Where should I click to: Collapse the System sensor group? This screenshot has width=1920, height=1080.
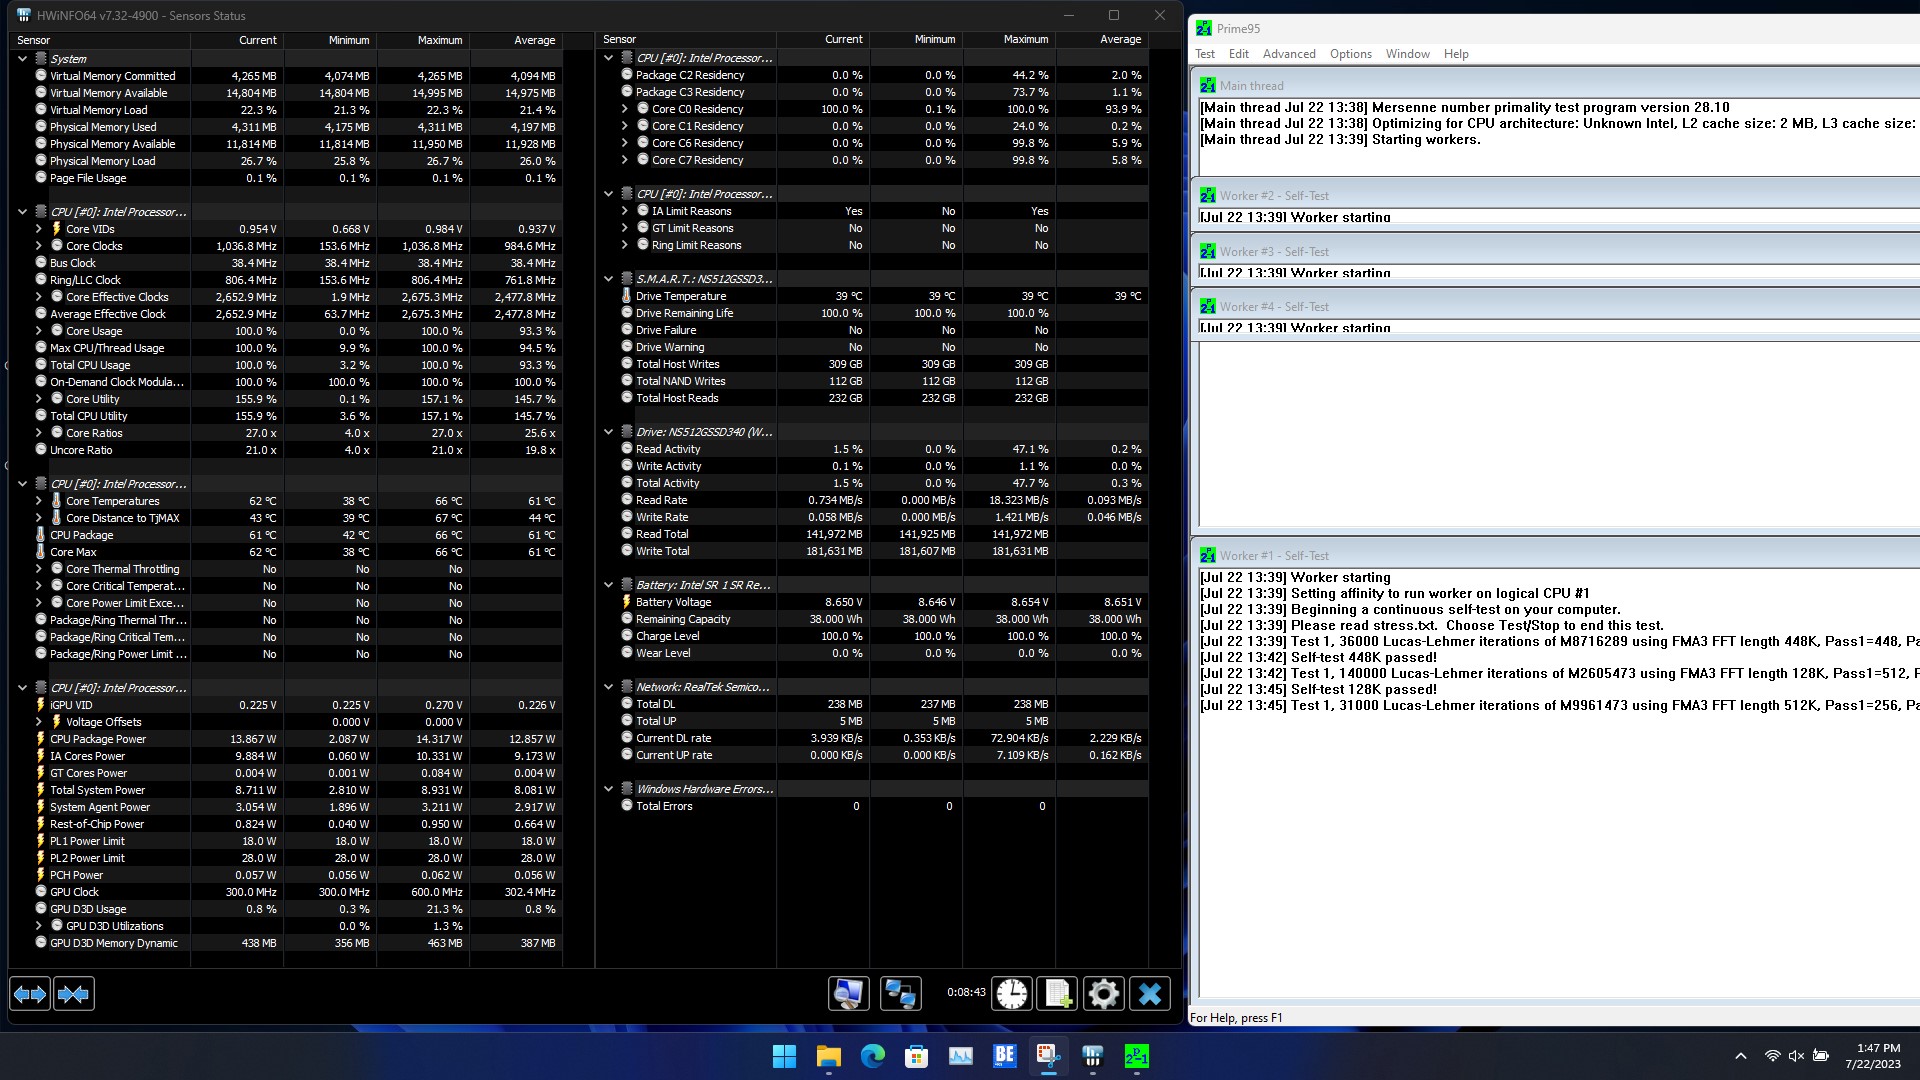click(x=22, y=59)
